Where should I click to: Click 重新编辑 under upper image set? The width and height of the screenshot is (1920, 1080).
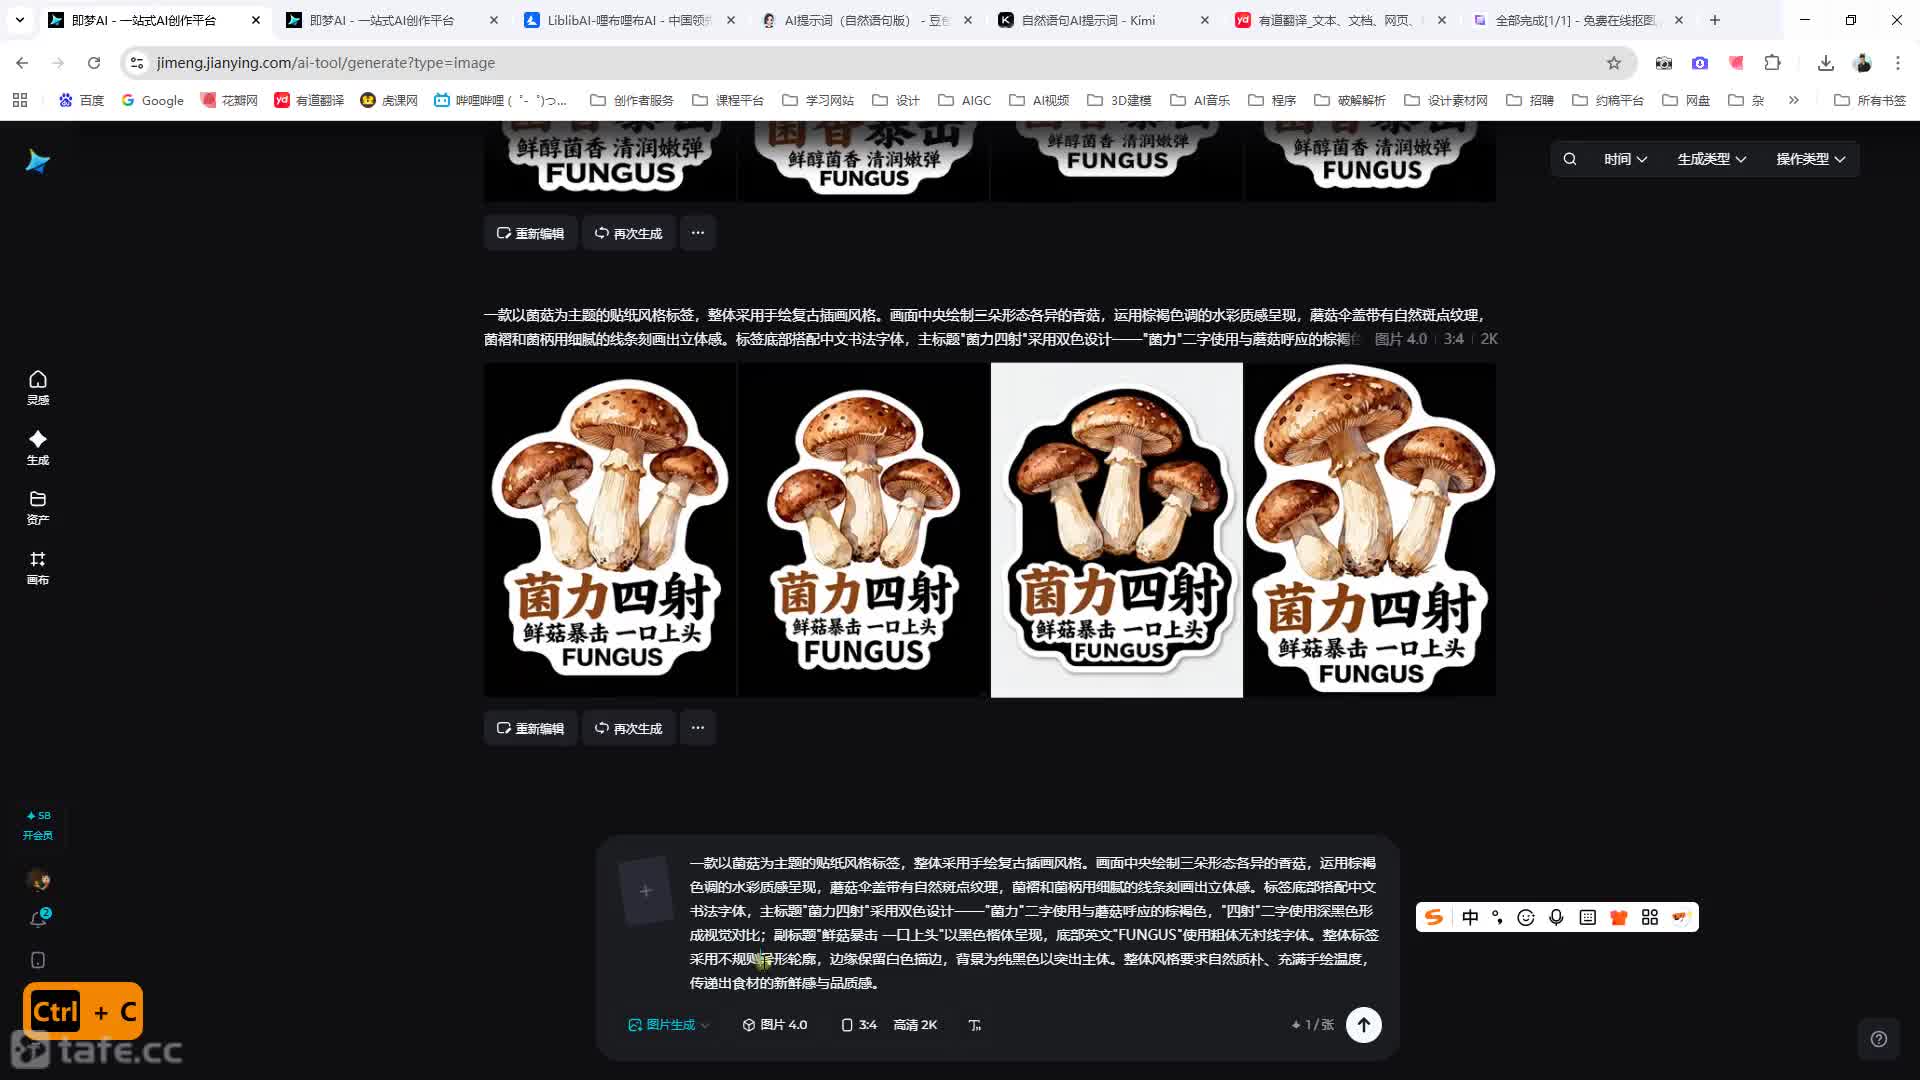(530, 233)
